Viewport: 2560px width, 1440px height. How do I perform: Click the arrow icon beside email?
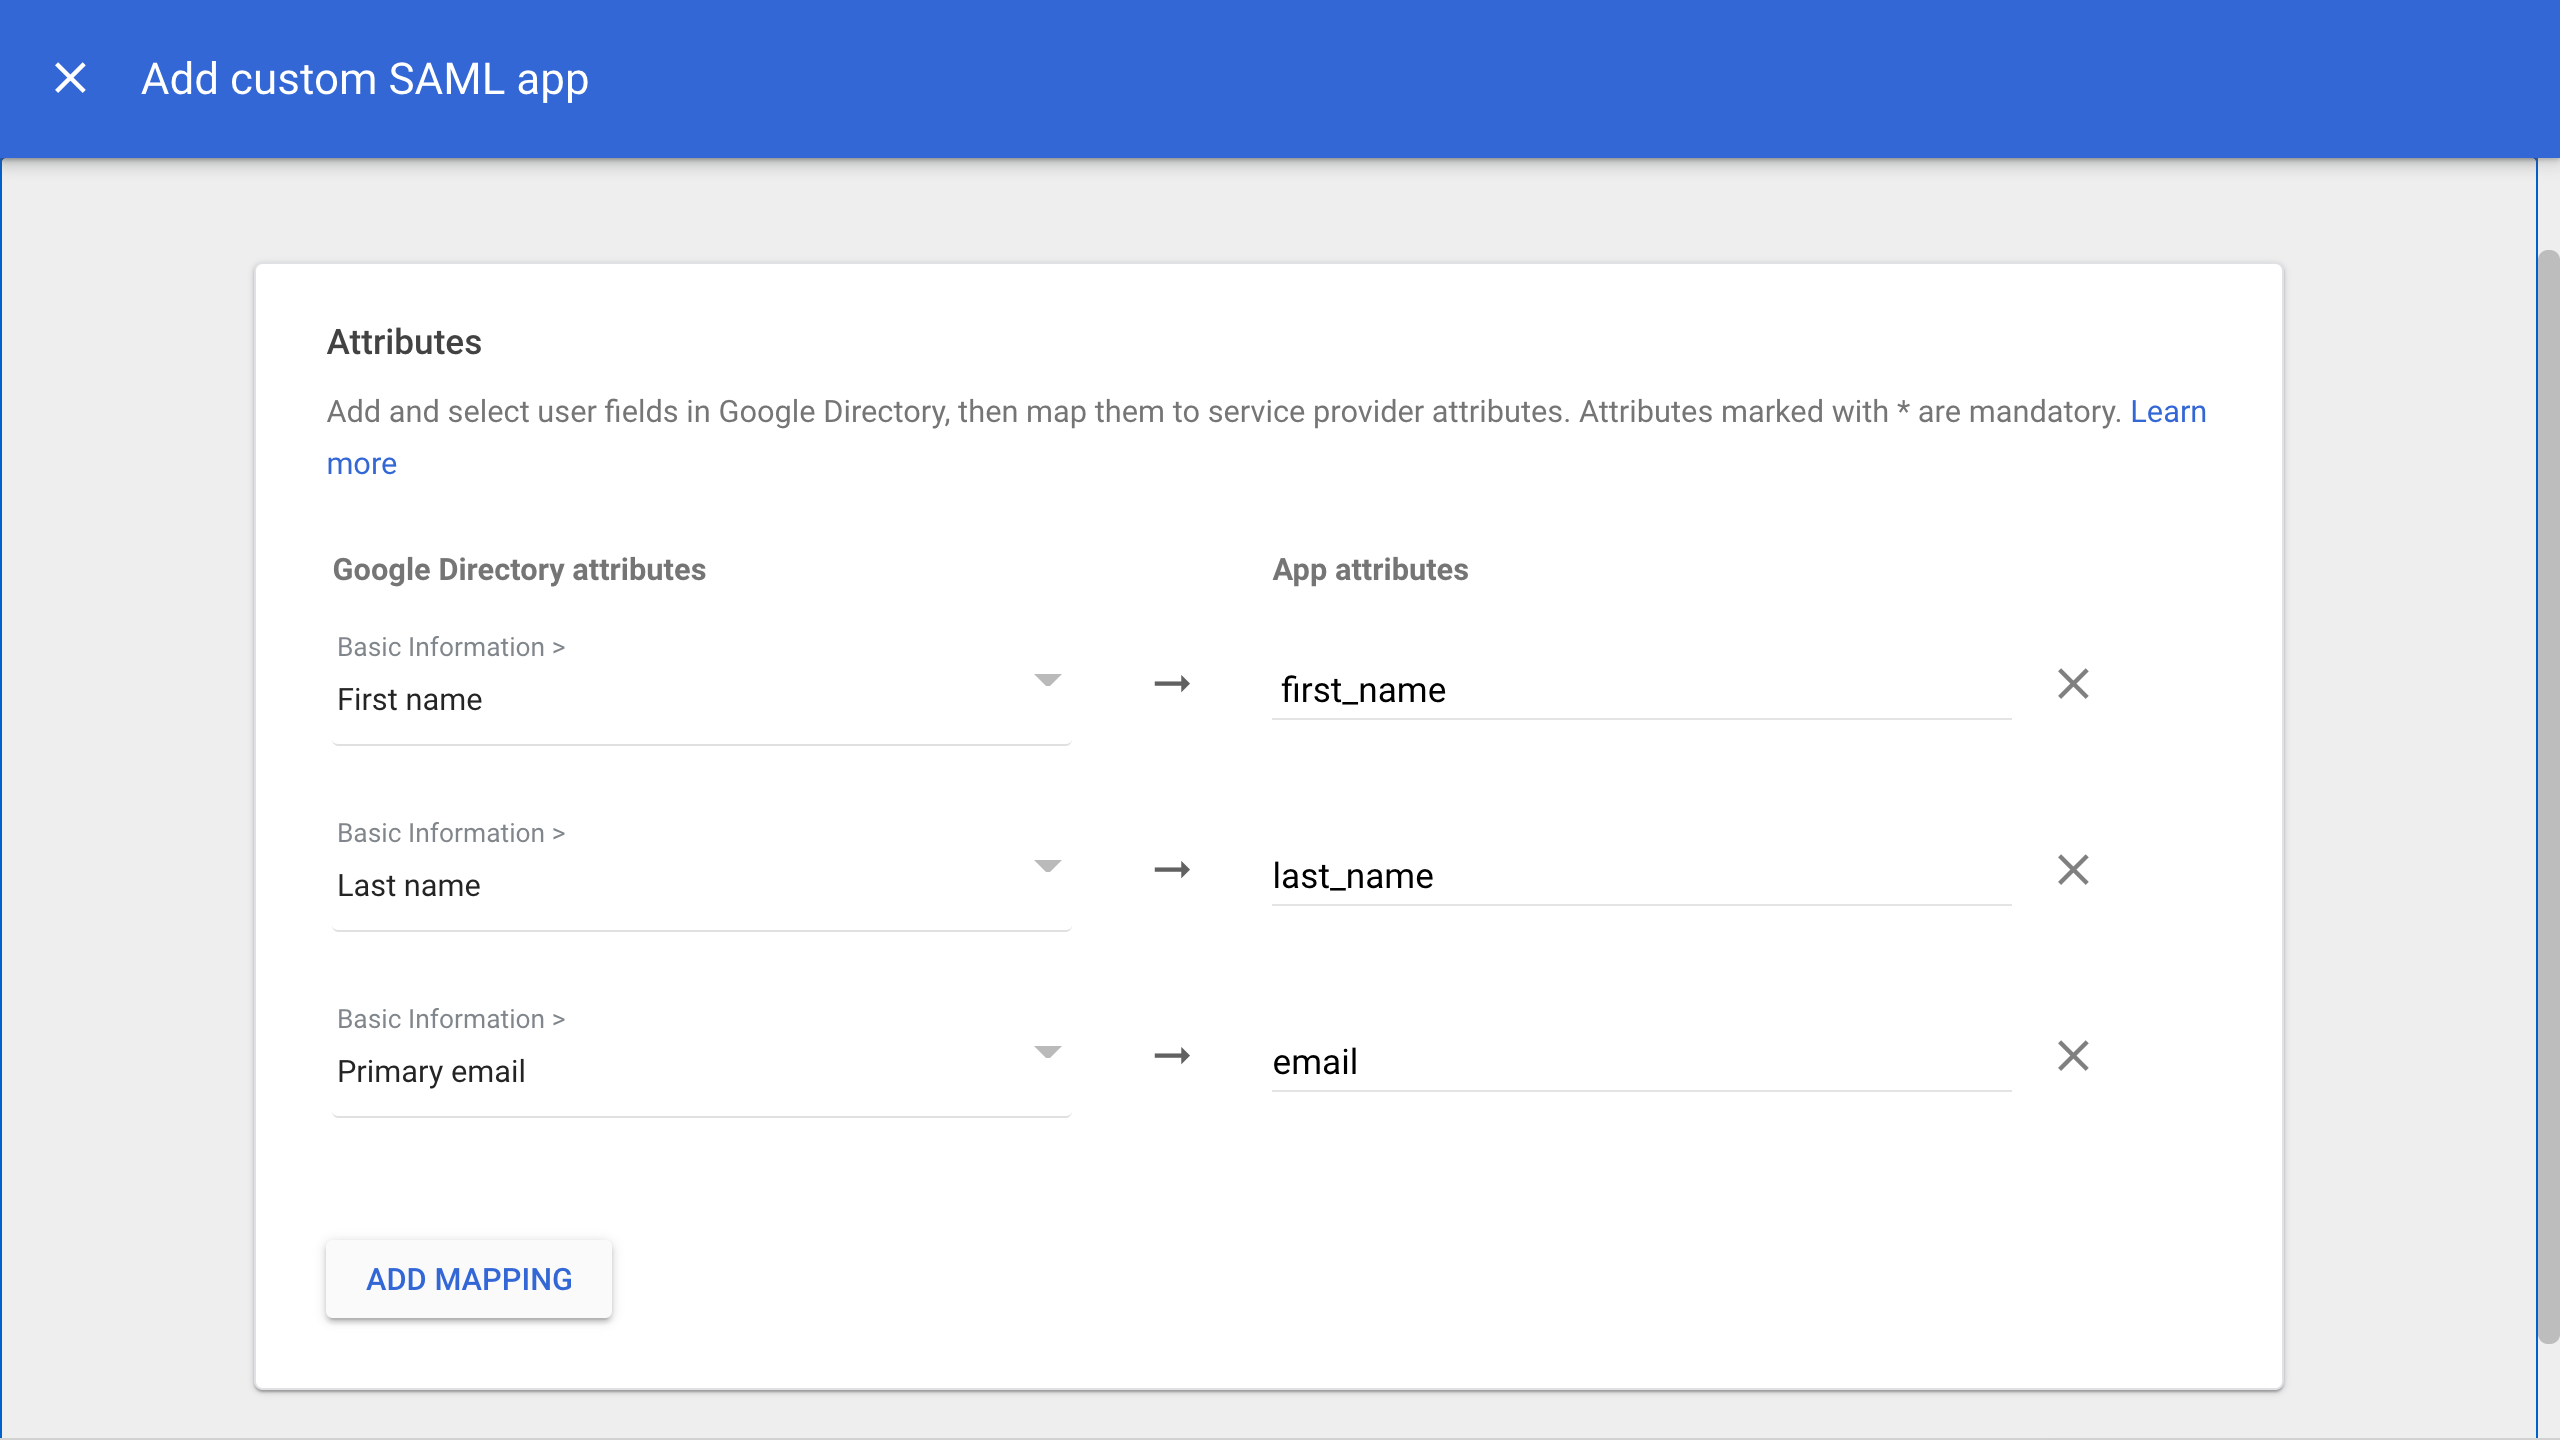[1171, 1056]
